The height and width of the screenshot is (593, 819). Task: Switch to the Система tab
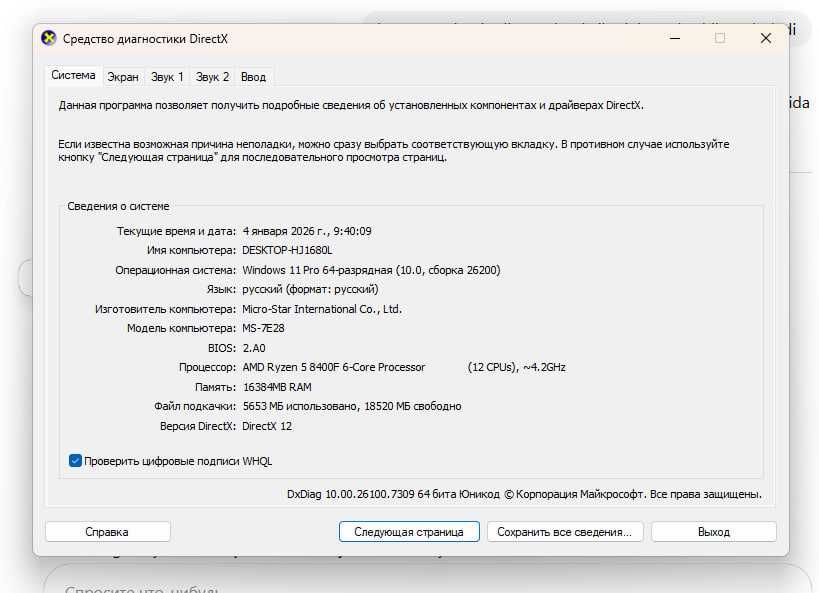click(73, 75)
